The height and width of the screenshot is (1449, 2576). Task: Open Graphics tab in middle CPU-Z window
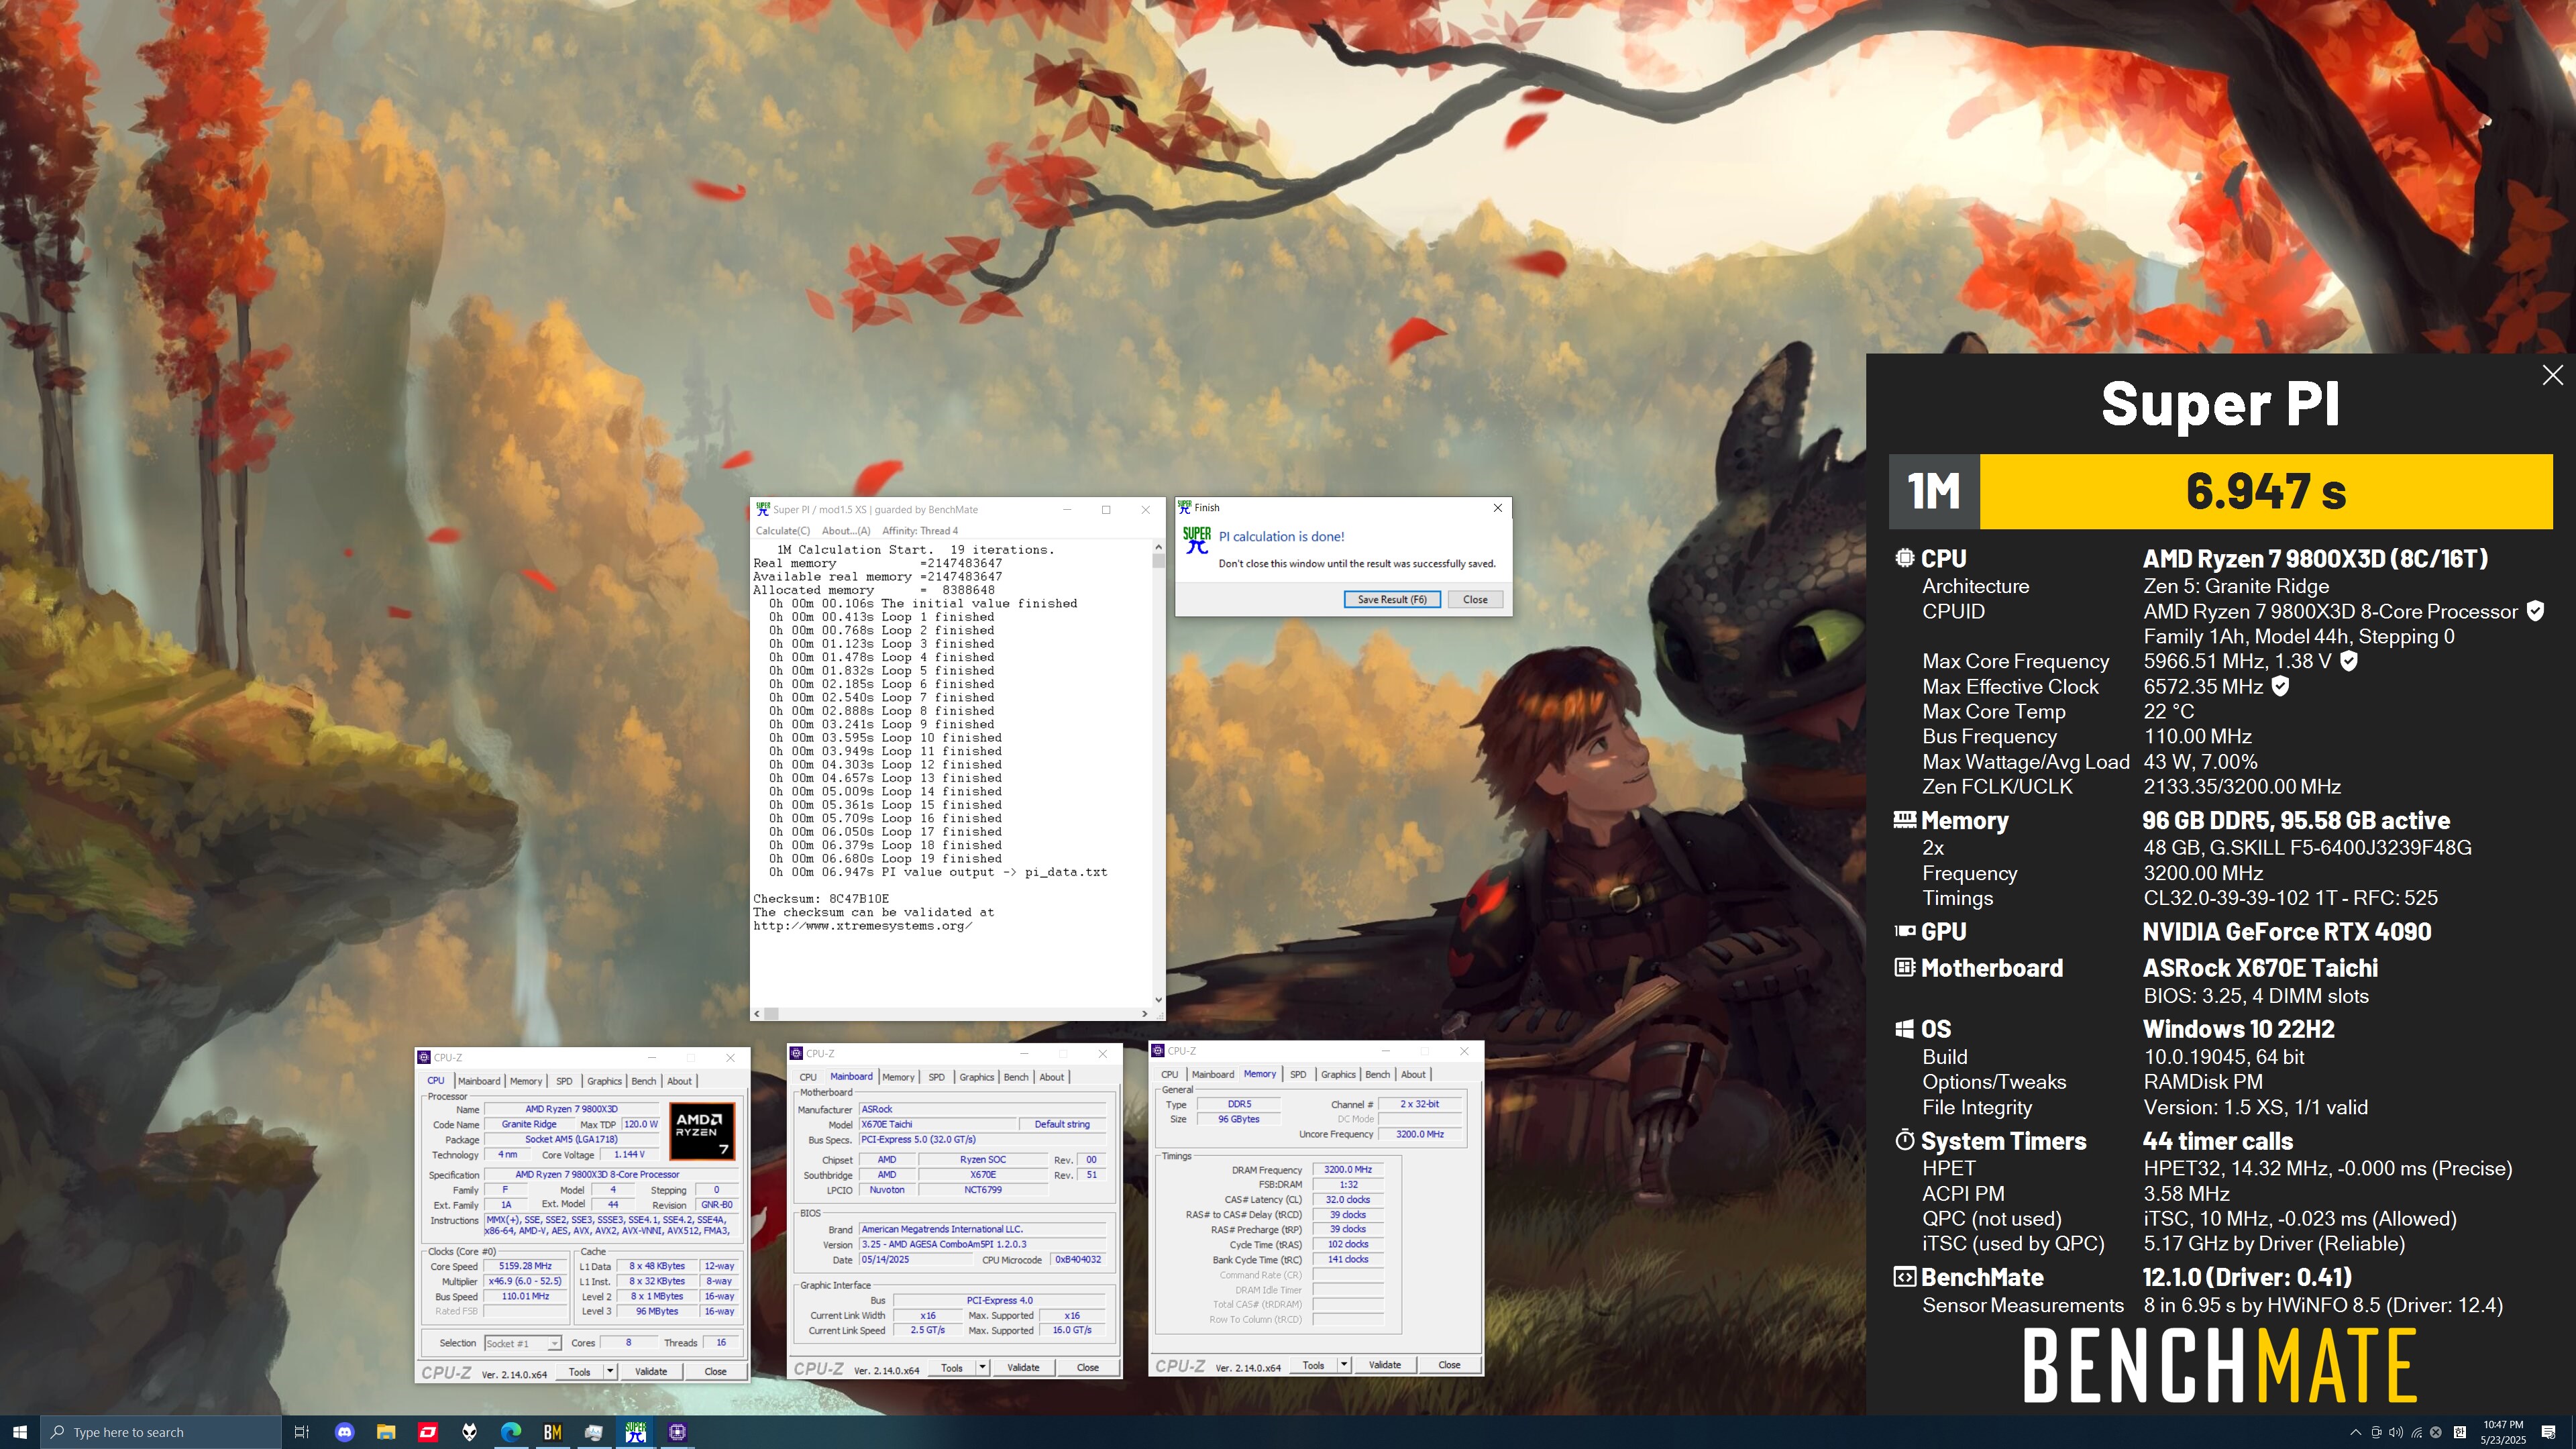pos(977,1077)
